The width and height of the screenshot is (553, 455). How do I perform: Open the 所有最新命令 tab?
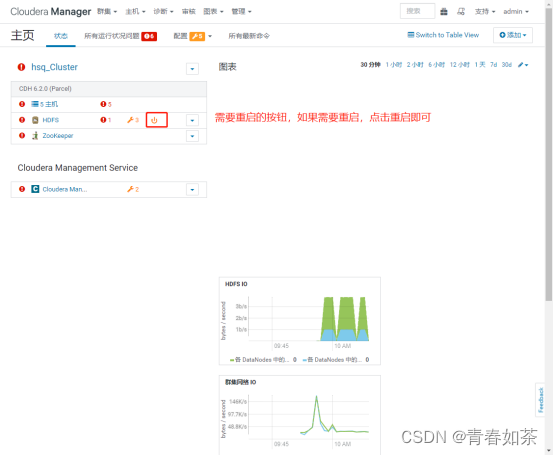point(249,36)
